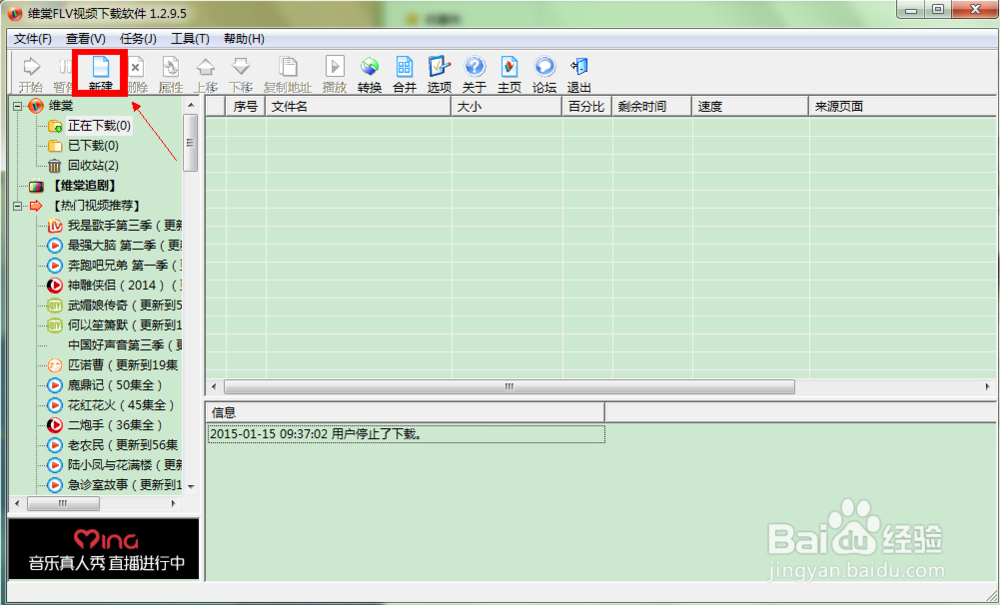Viewport: 1000px width, 605px height.
Task: Click the 退出 exit toolbar icon
Action: [x=579, y=74]
